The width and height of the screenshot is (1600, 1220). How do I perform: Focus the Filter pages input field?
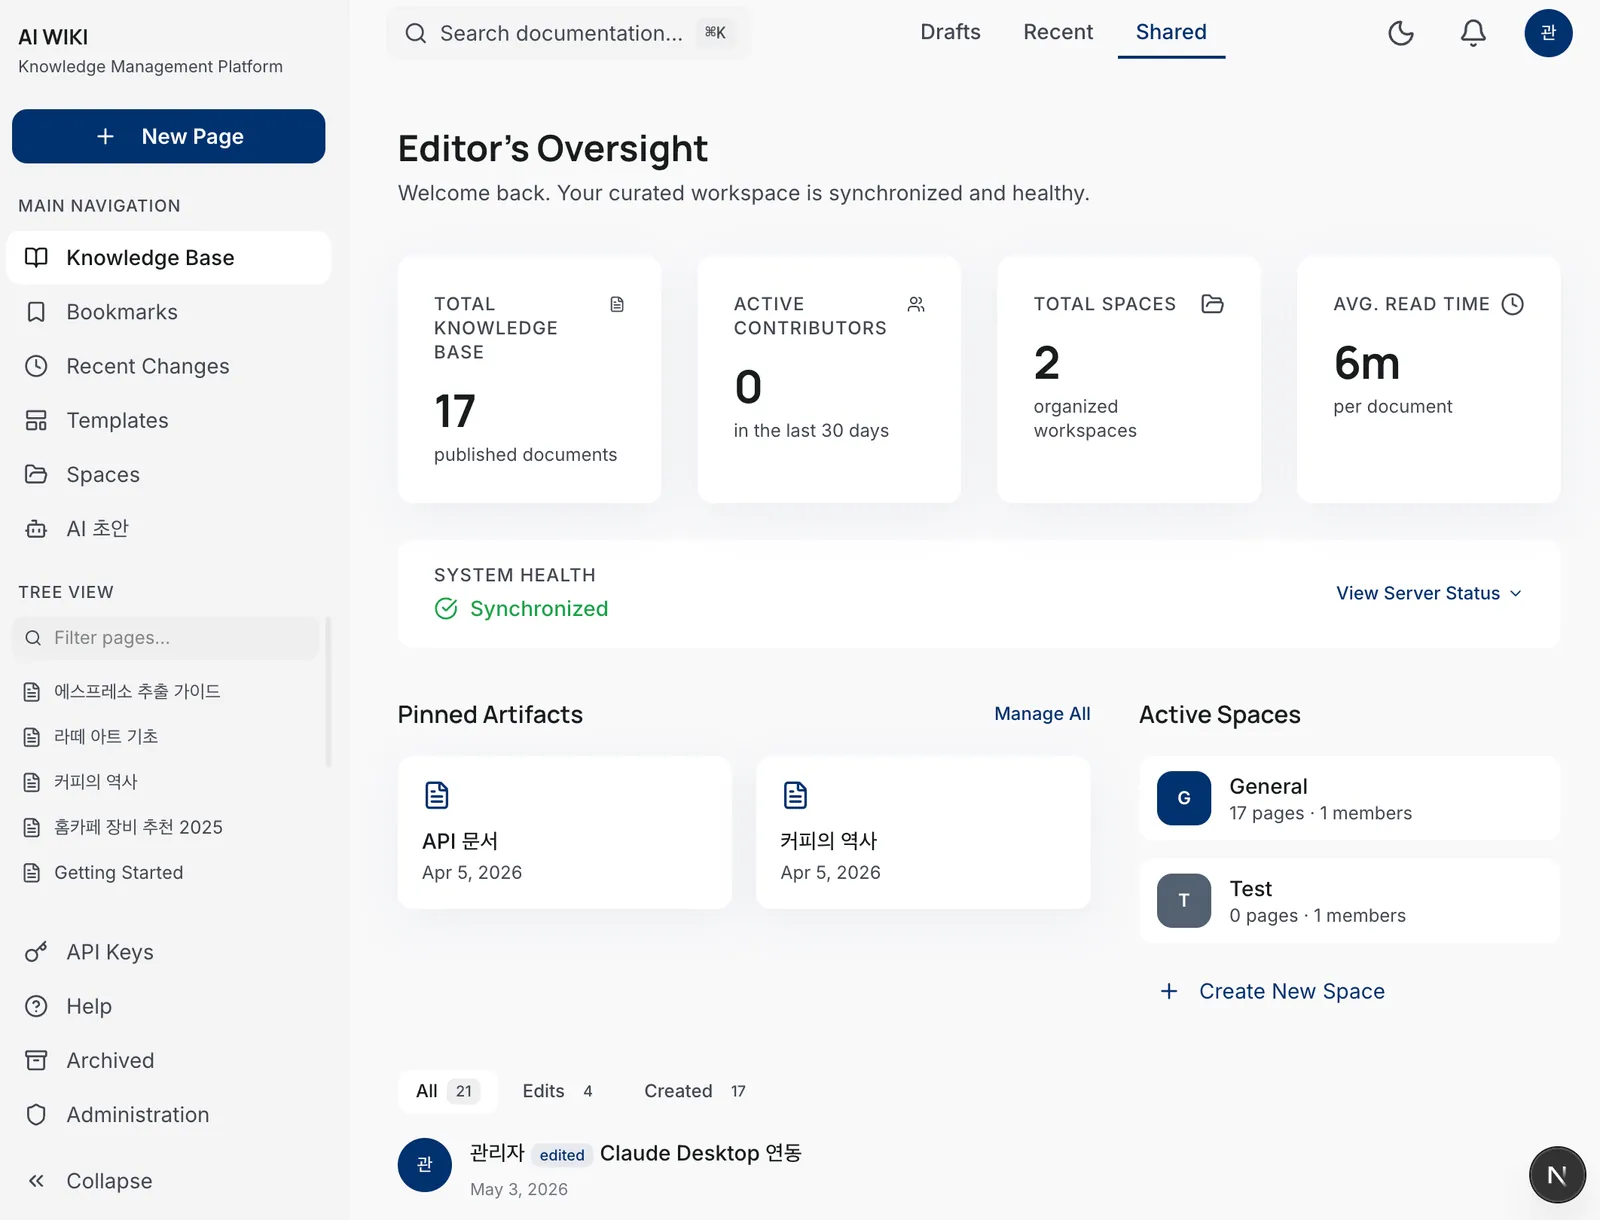166,638
